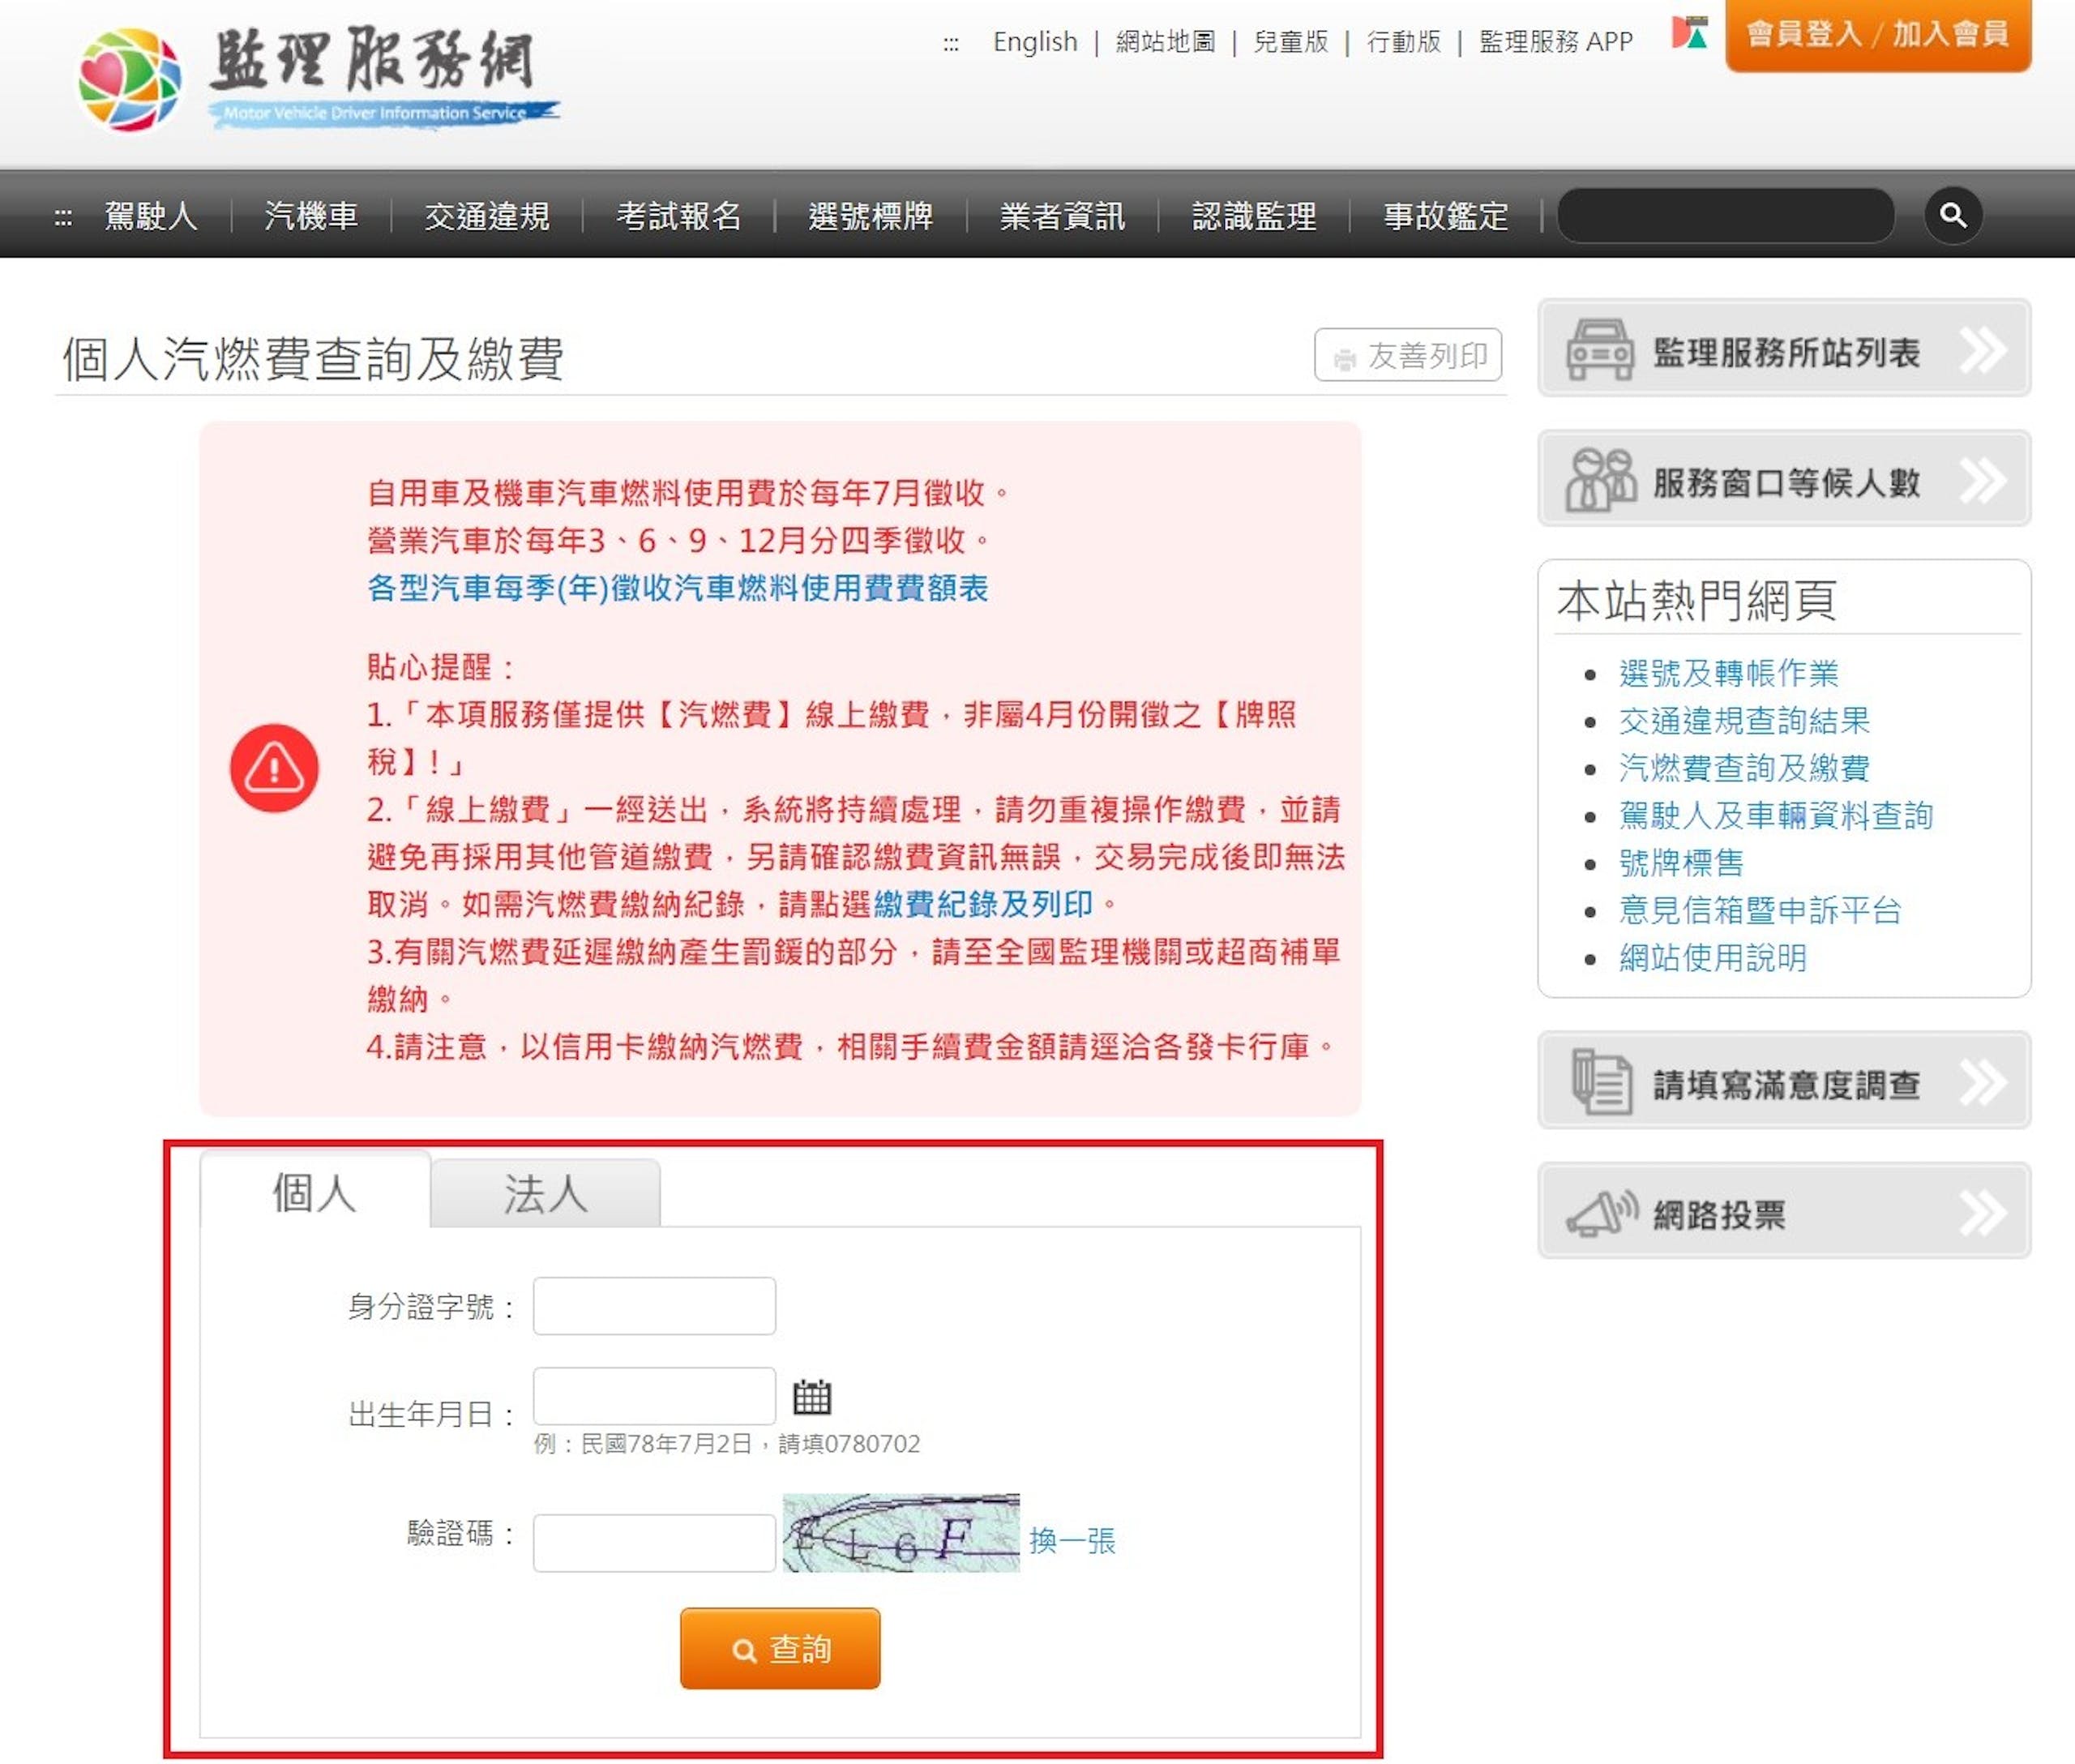Open the 駕駛人 navigation menu
This screenshot has height=1764, width=2075.
[151, 215]
